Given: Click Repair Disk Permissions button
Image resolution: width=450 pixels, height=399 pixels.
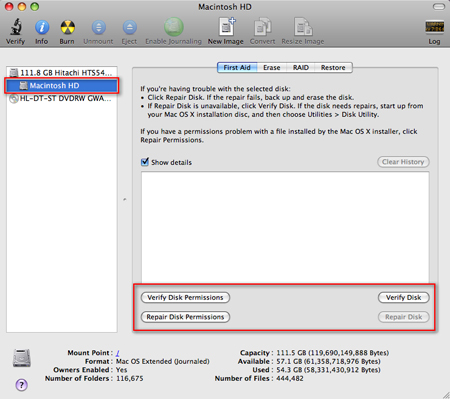Looking at the screenshot, I should point(185,317).
